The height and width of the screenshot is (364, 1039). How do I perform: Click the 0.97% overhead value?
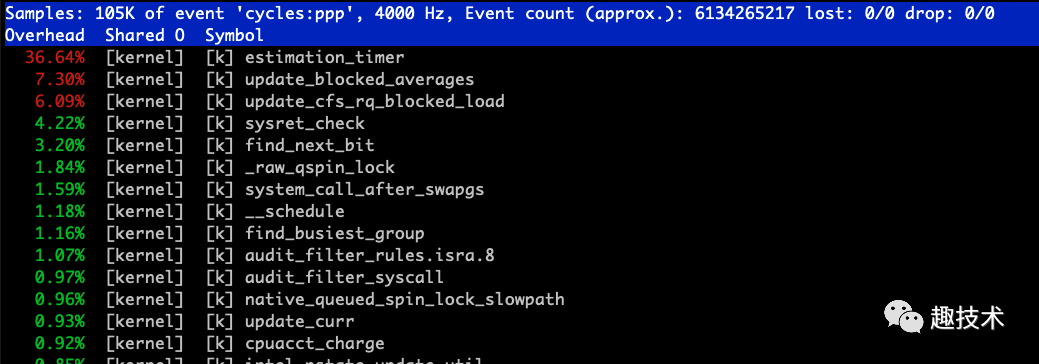click(x=60, y=277)
